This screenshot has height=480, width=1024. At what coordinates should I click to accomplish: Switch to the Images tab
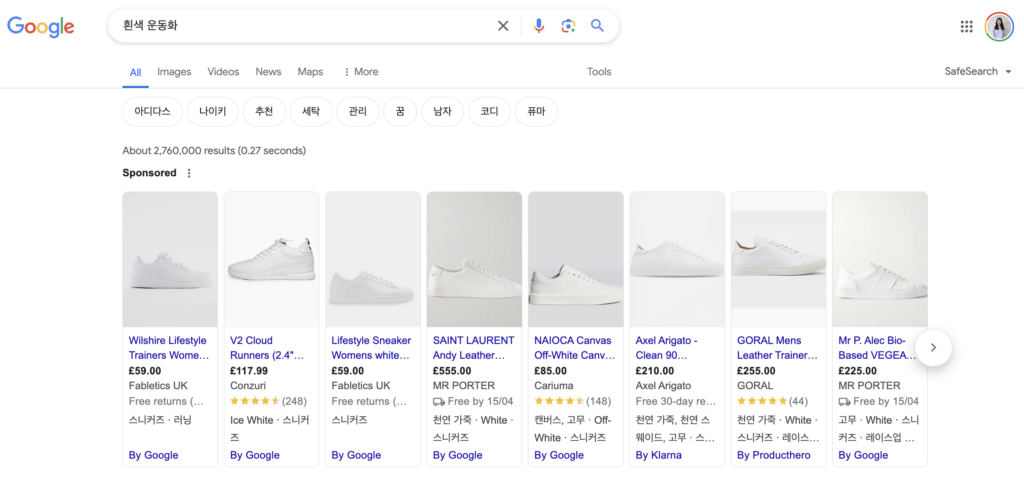[174, 72]
